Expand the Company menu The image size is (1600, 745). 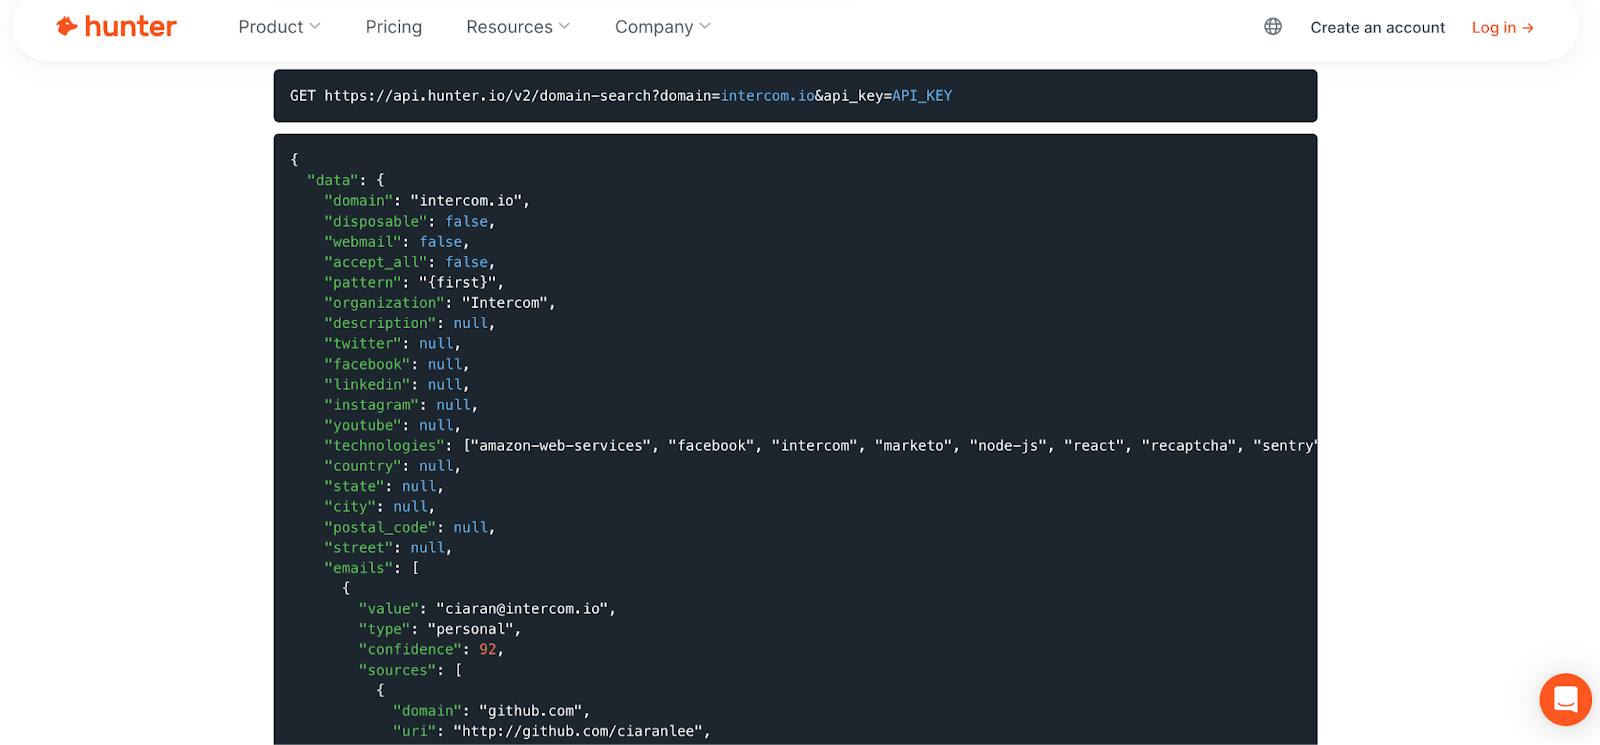662,27
